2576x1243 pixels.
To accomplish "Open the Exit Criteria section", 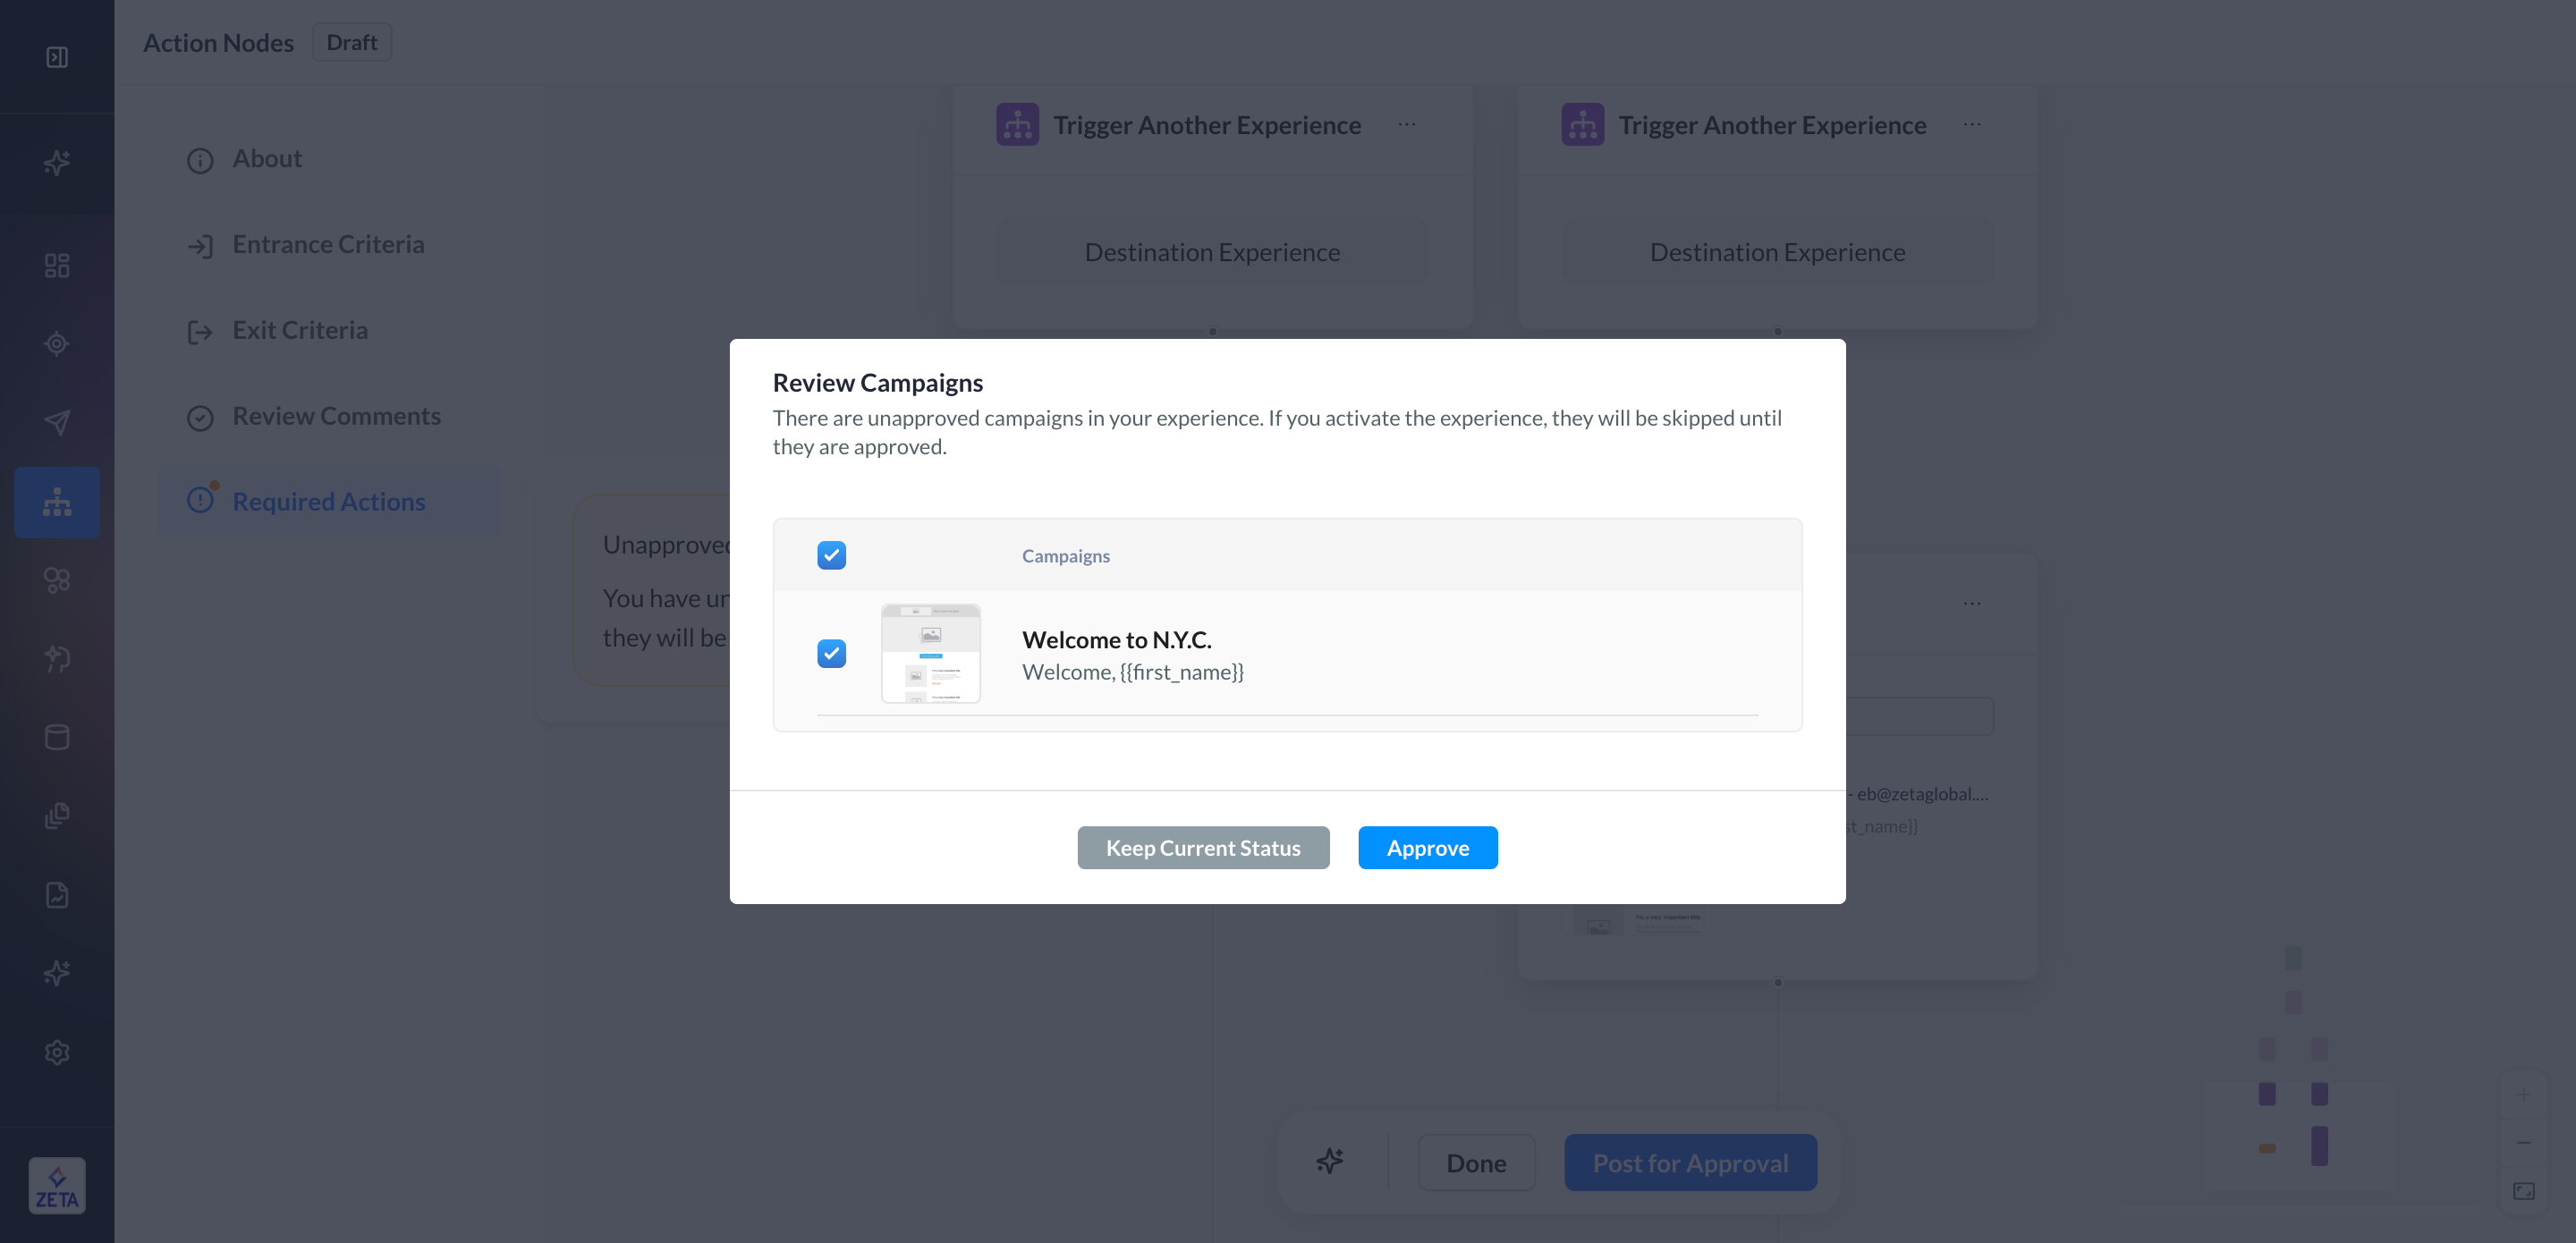I will click(300, 330).
